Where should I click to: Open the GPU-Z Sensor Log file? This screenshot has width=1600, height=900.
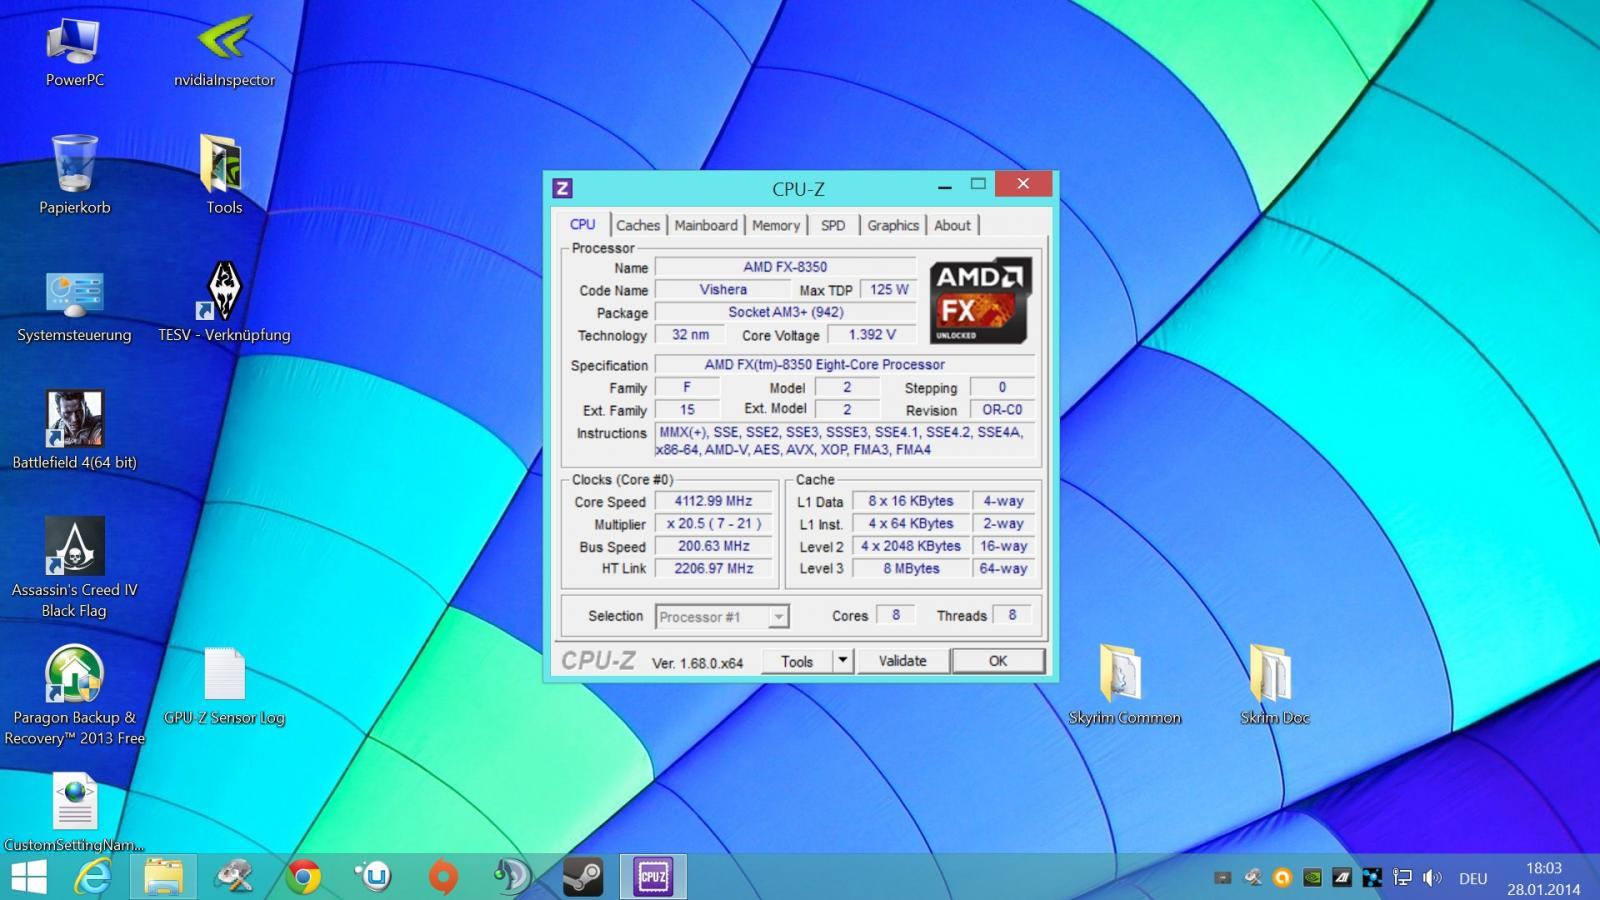pos(224,686)
